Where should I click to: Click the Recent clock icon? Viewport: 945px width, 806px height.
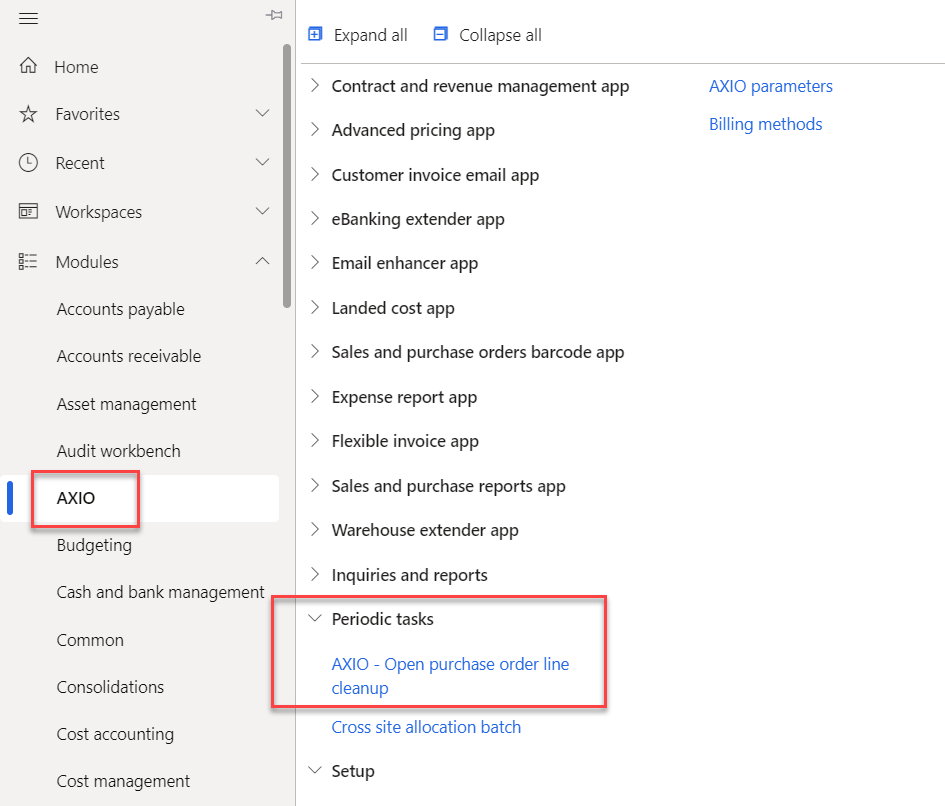click(x=28, y=162)
